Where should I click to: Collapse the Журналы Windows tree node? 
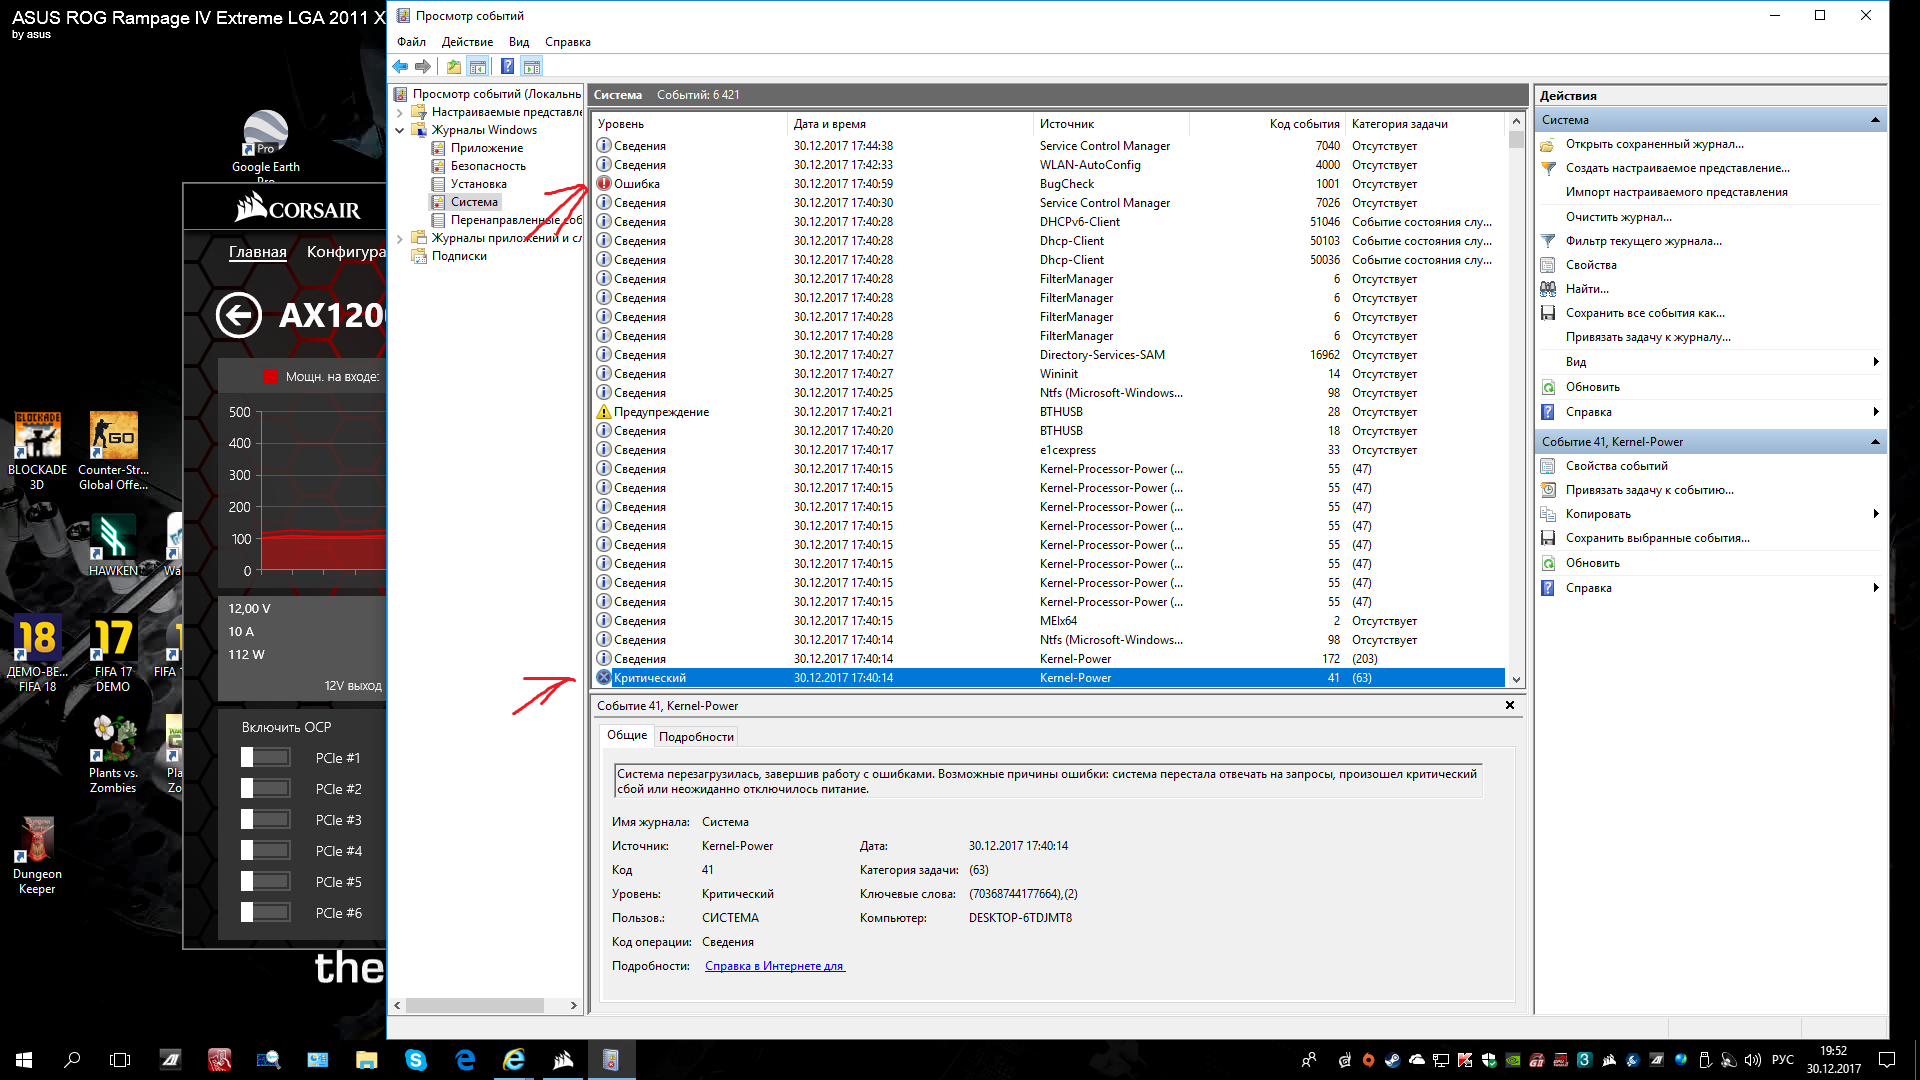pos(400,130)
